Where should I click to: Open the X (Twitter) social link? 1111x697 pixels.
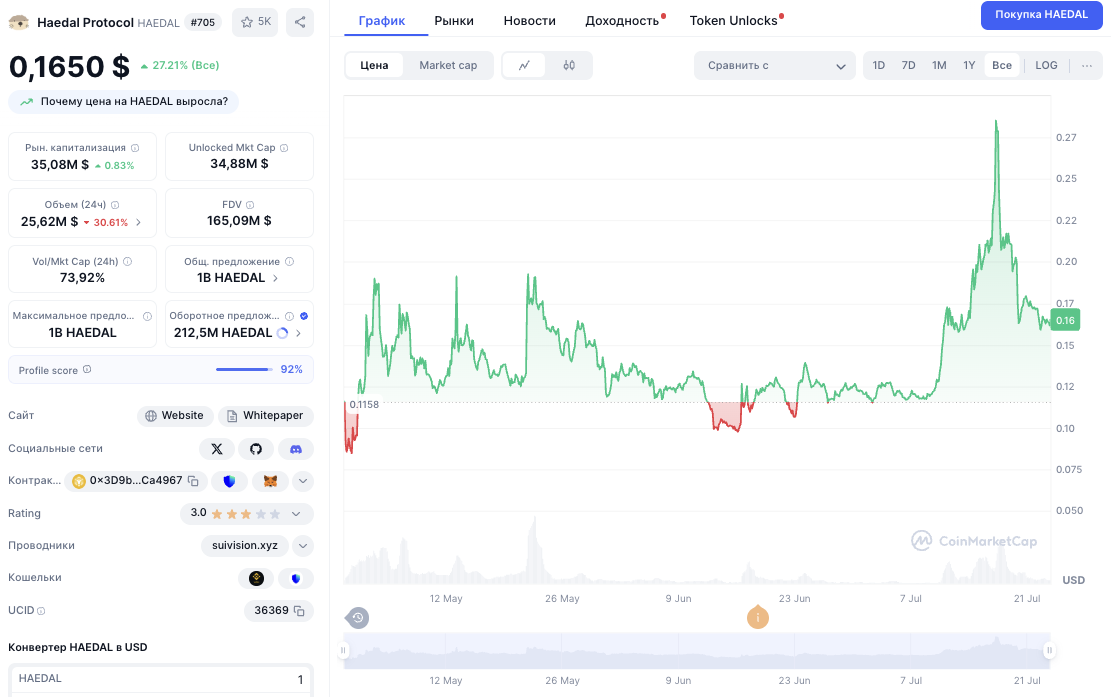[x=217, y=449]
